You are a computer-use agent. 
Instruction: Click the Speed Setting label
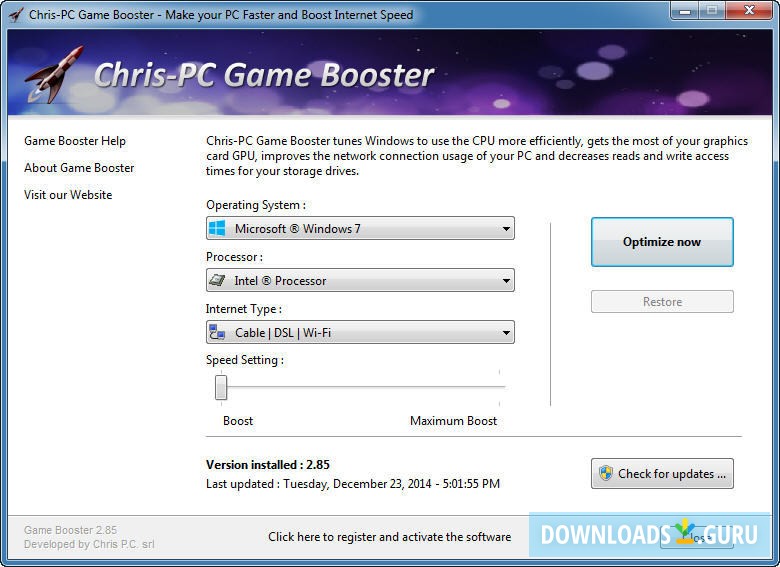click(x=245, y=360)
